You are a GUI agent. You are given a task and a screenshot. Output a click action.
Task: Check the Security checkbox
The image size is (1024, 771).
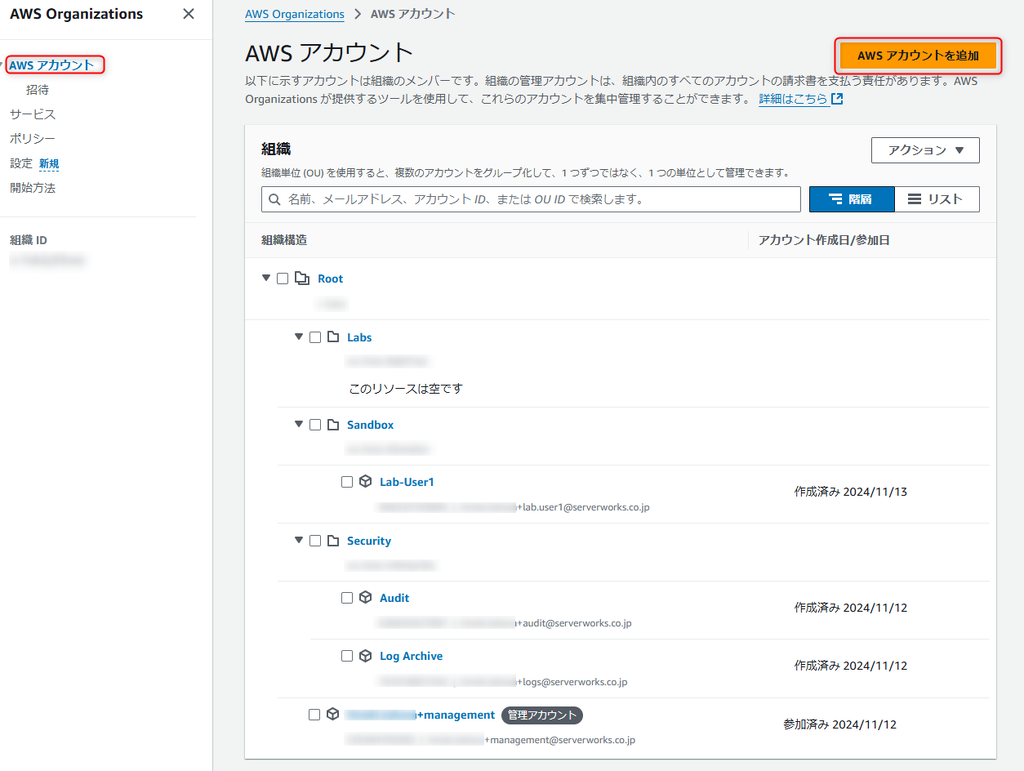tap(315, 541)
